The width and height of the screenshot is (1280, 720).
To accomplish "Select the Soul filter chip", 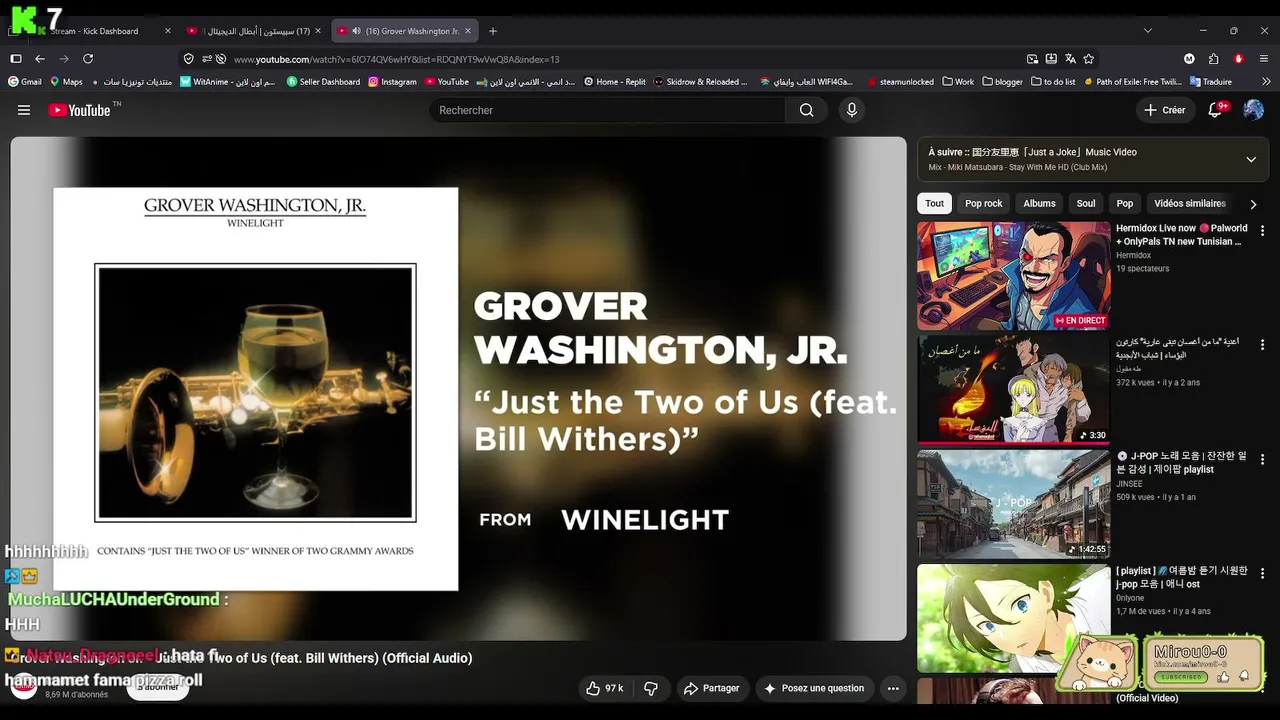I will (x=1086, y=204).
